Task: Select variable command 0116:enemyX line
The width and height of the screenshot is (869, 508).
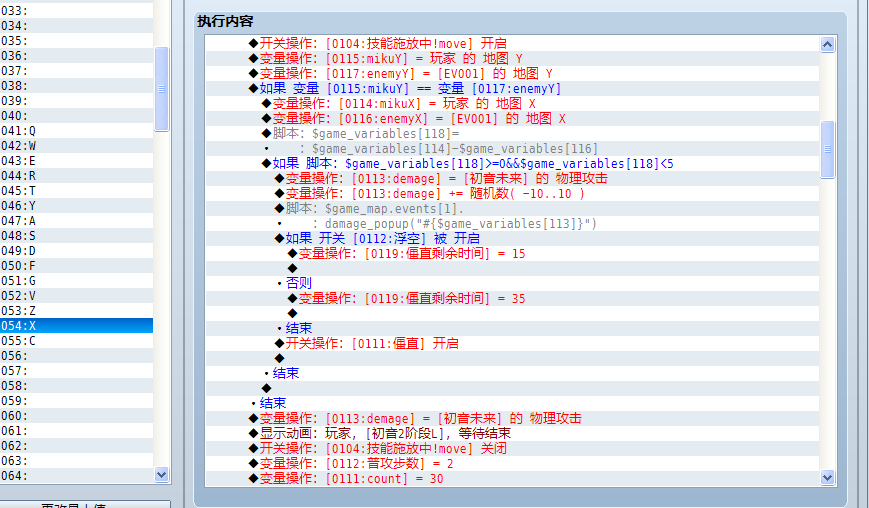Action: coord(512,118)
